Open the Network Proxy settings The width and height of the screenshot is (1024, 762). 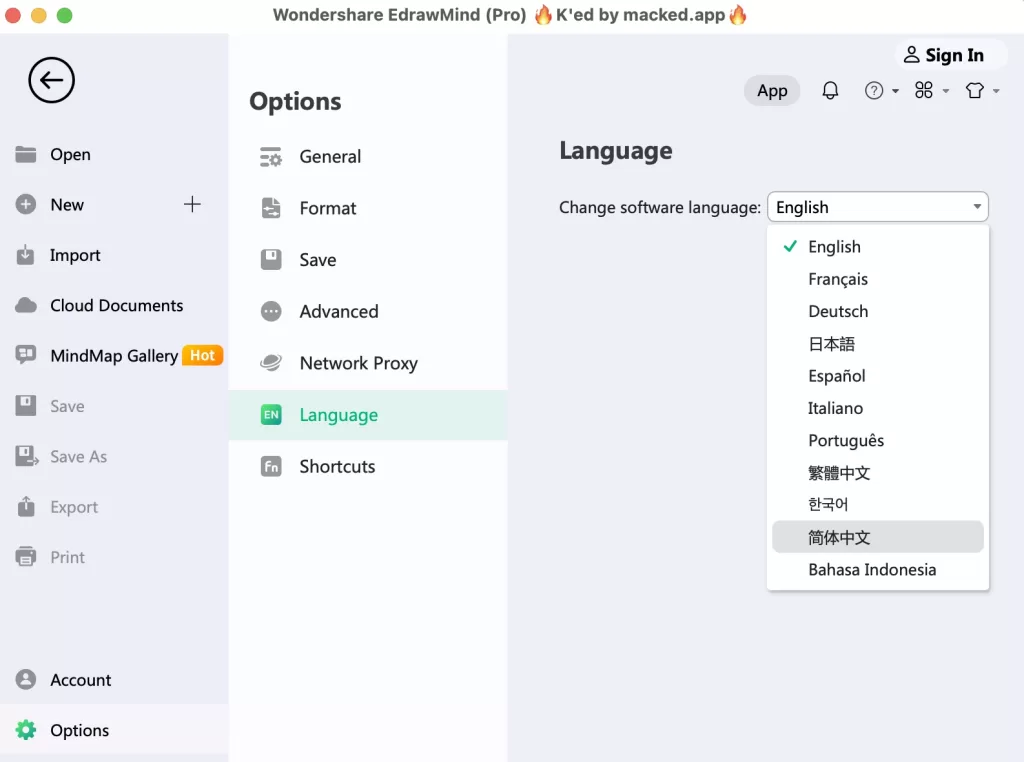point(358,363)
